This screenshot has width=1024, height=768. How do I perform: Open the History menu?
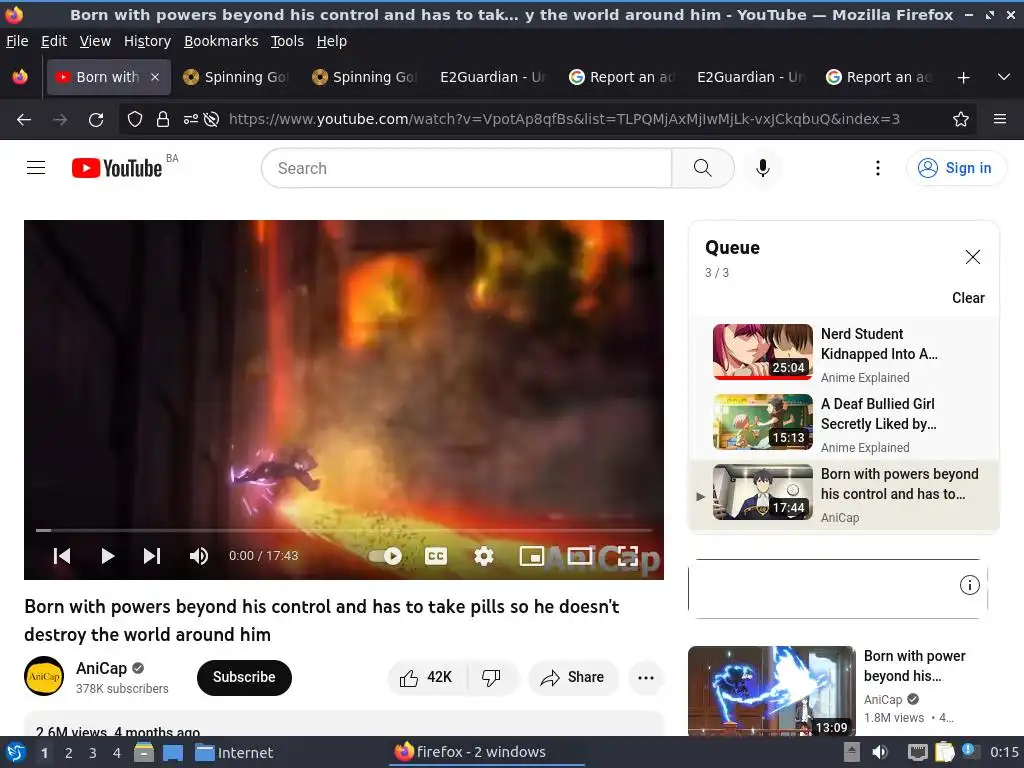tap(148, 41)
